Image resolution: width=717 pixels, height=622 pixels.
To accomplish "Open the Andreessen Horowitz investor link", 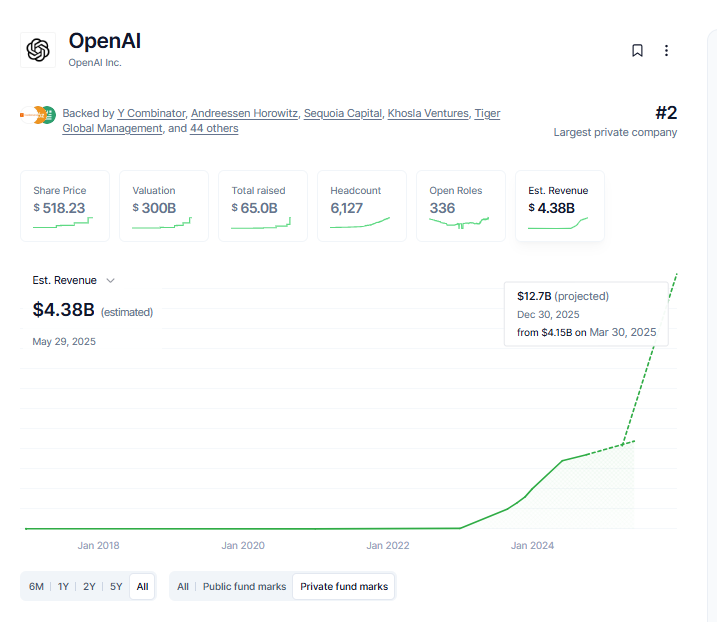I will [x=244, y=113].
